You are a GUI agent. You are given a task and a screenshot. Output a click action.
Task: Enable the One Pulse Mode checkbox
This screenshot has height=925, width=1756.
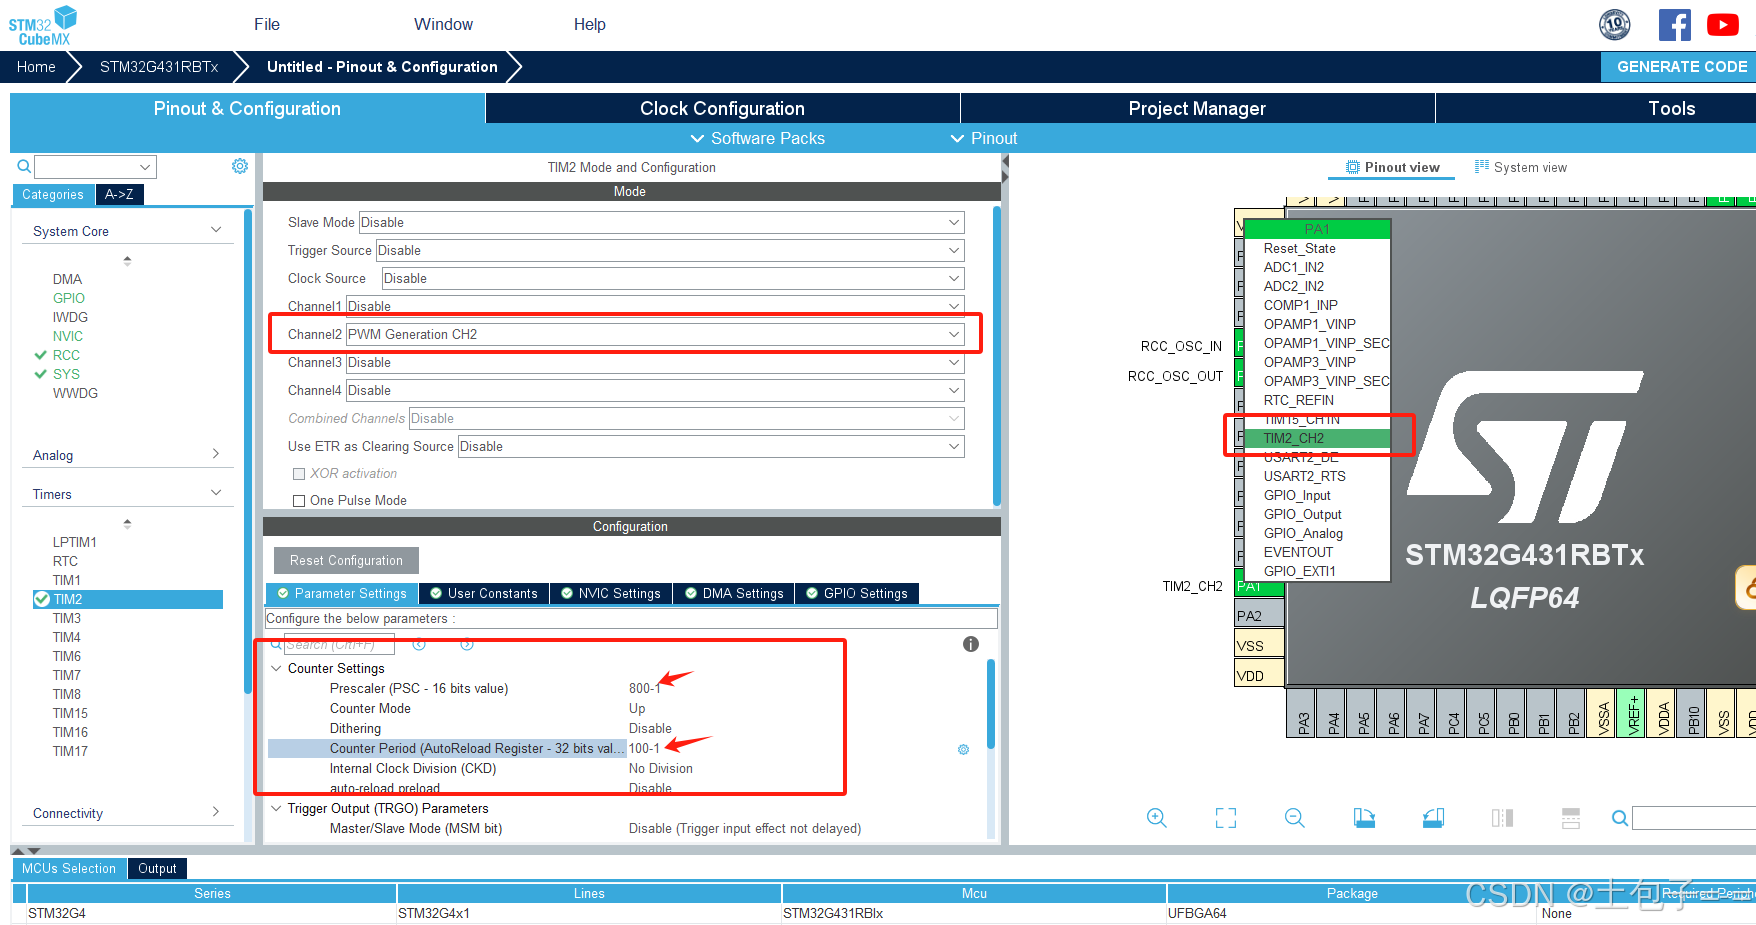299,500
